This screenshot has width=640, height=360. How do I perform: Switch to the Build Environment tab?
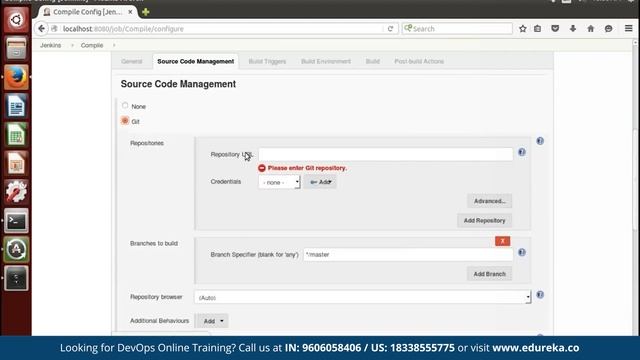(x=326, y=61)
